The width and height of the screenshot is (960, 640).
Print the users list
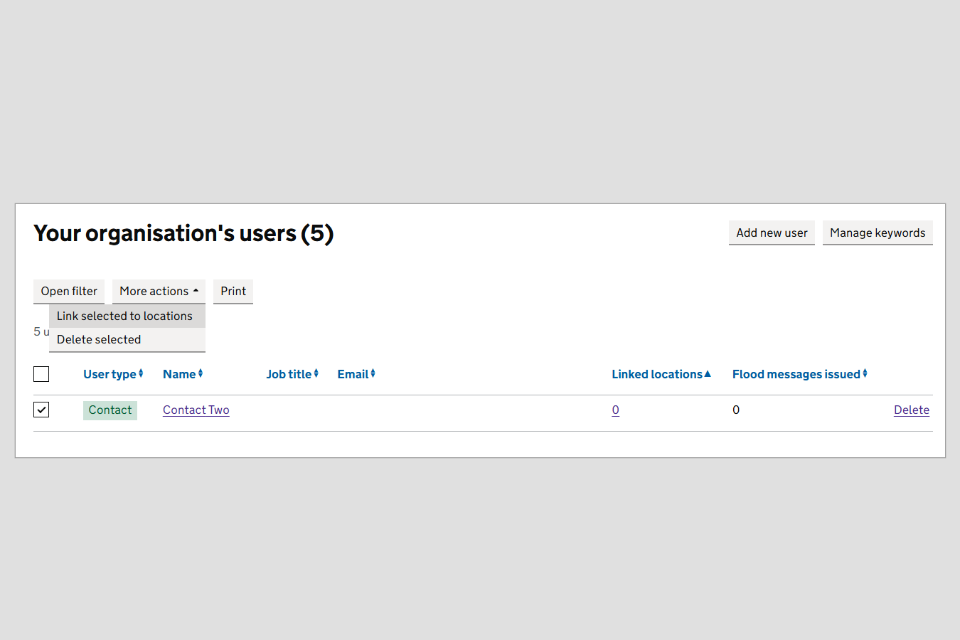[x=233, y=291]
